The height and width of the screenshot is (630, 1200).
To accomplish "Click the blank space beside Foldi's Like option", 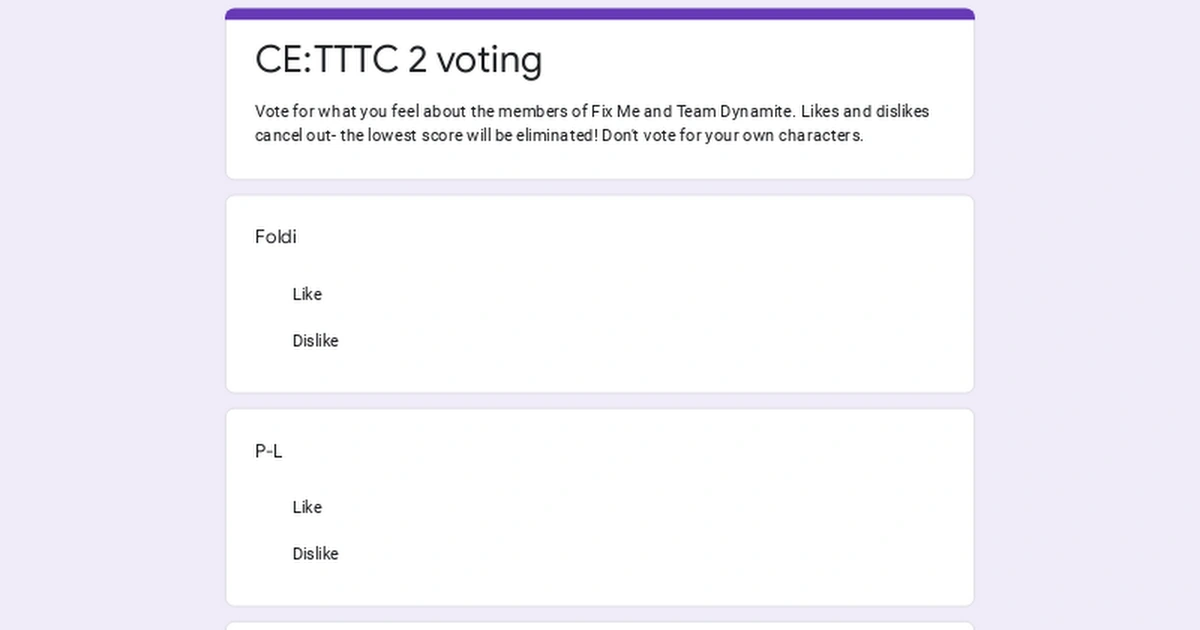I will [x=600, y=294].
